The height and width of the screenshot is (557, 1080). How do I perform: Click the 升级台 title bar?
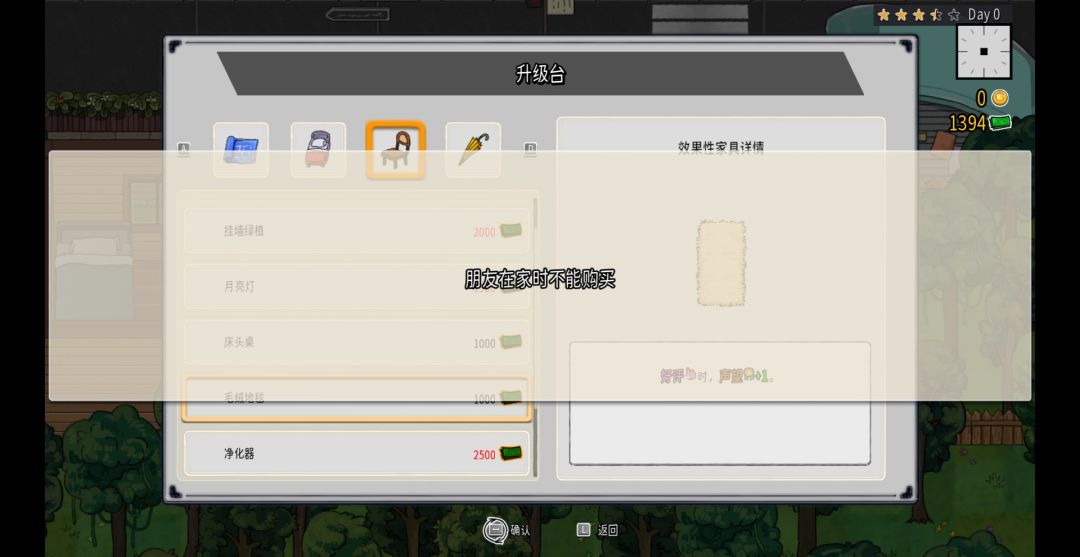[x=541, y=74]
